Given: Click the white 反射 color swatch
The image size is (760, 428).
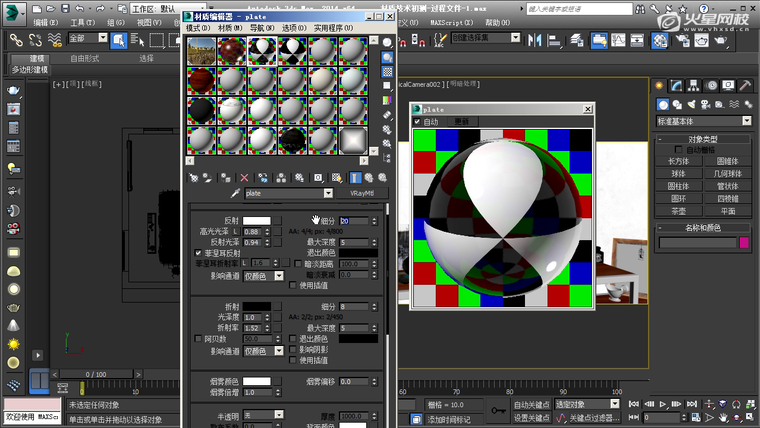Looking at the screenshot, I should click(257, 220).
